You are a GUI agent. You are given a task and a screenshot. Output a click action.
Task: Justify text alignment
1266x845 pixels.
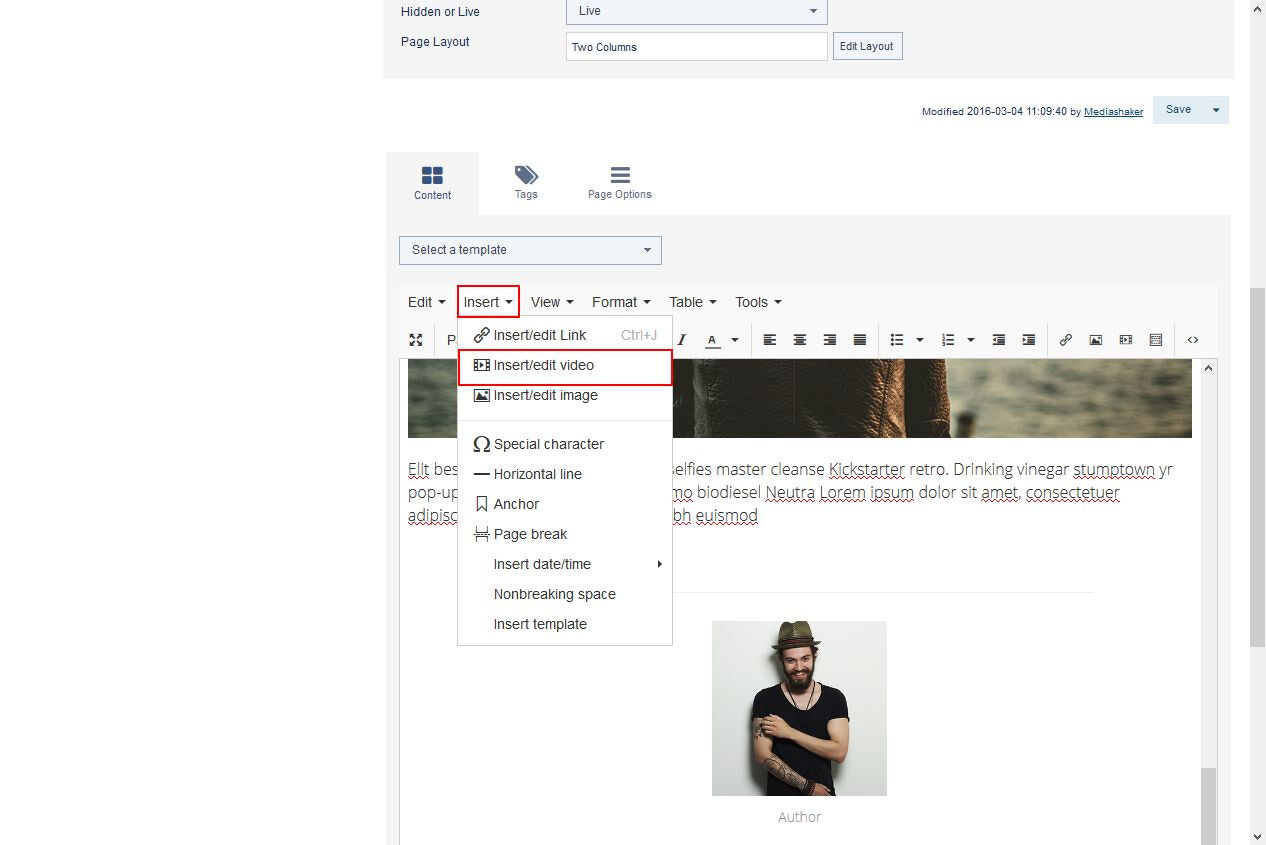(x=860, y=340)
